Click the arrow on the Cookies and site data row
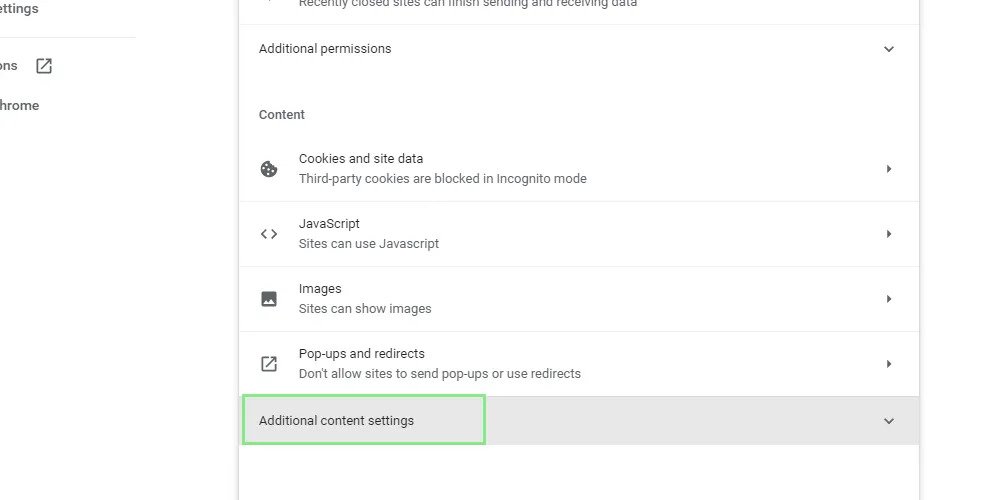The height and width of the screenshot is (500, 1000). click(x=888, y=169)
